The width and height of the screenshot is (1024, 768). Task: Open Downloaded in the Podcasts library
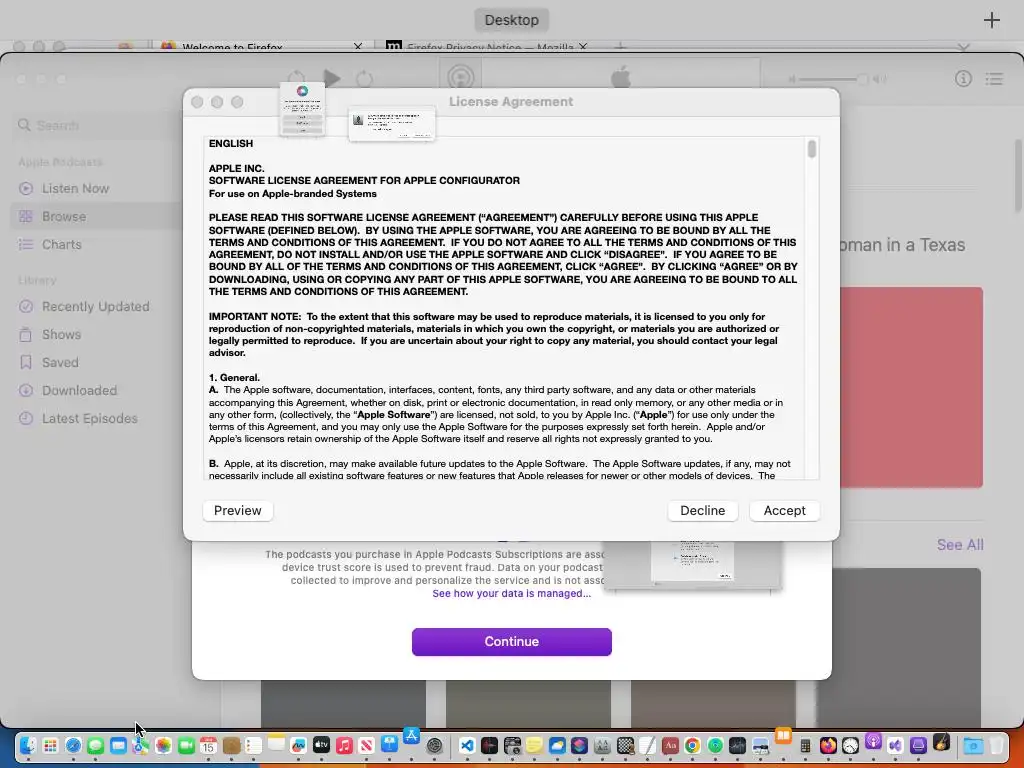click(79, 391)
